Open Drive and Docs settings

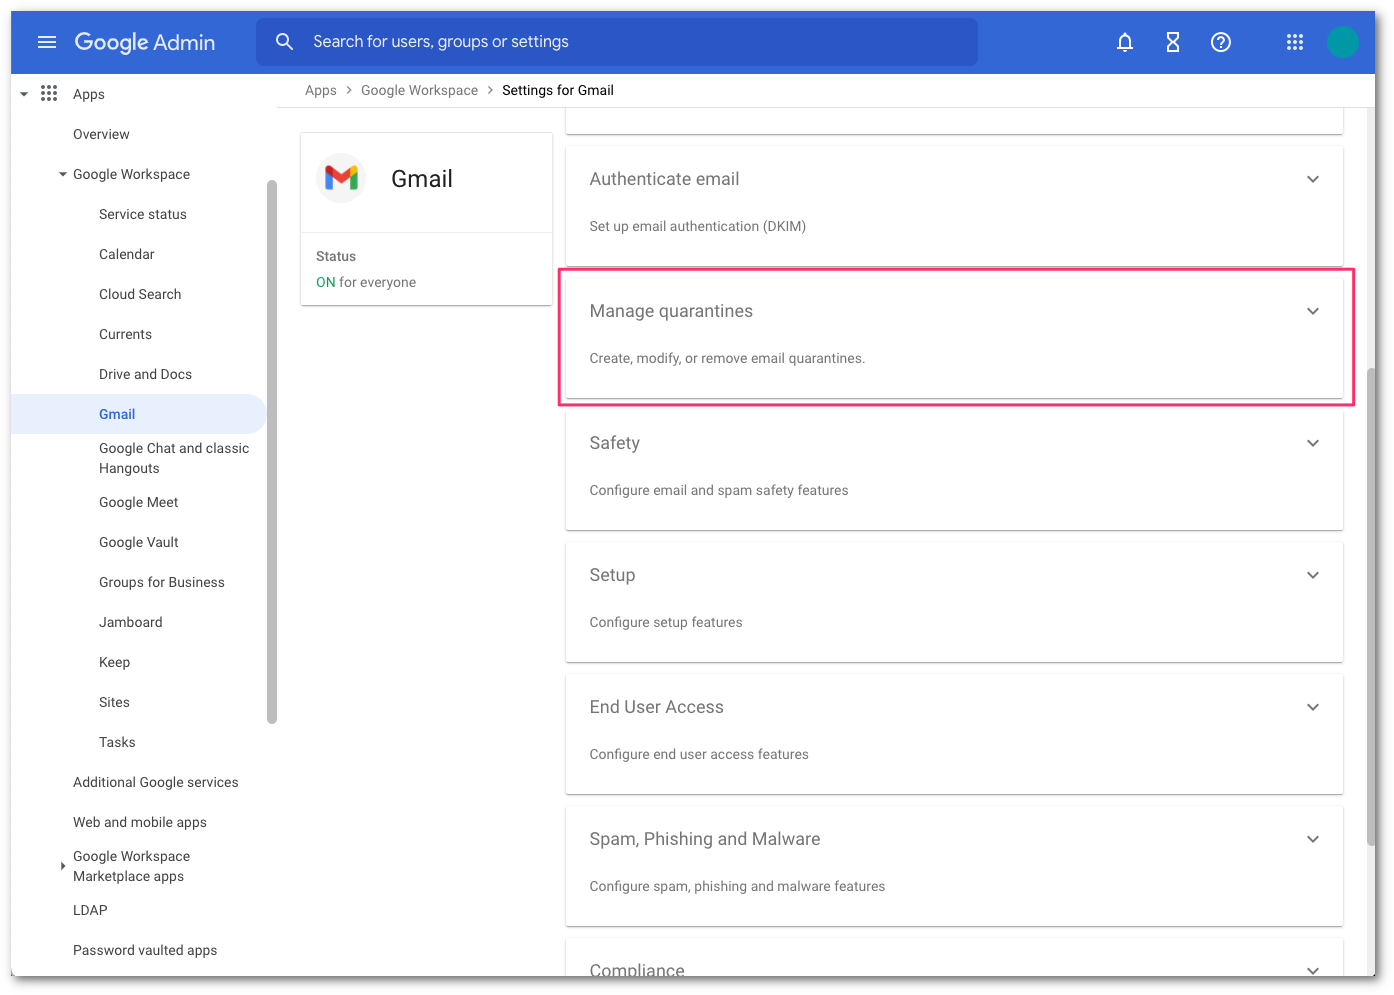tap(145, 374)
